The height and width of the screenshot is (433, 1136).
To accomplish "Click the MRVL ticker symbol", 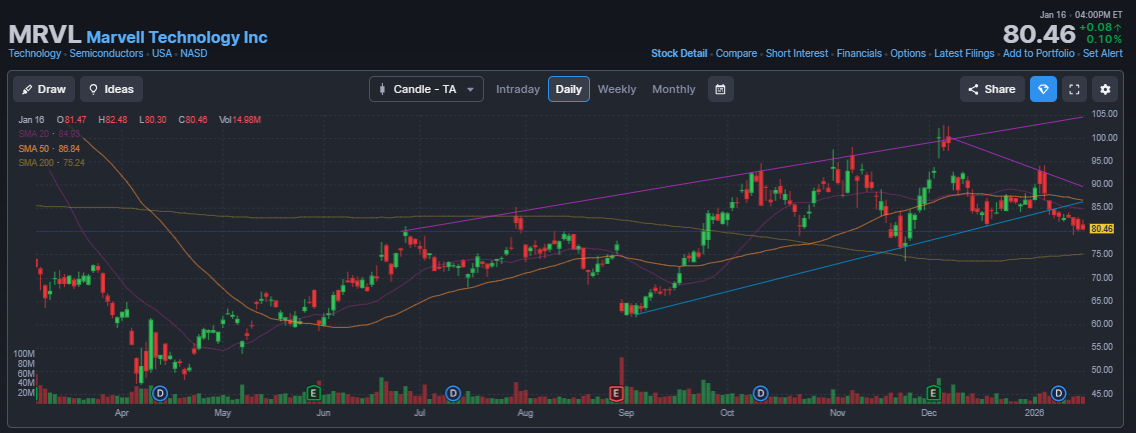I will (x=44, y=35).
